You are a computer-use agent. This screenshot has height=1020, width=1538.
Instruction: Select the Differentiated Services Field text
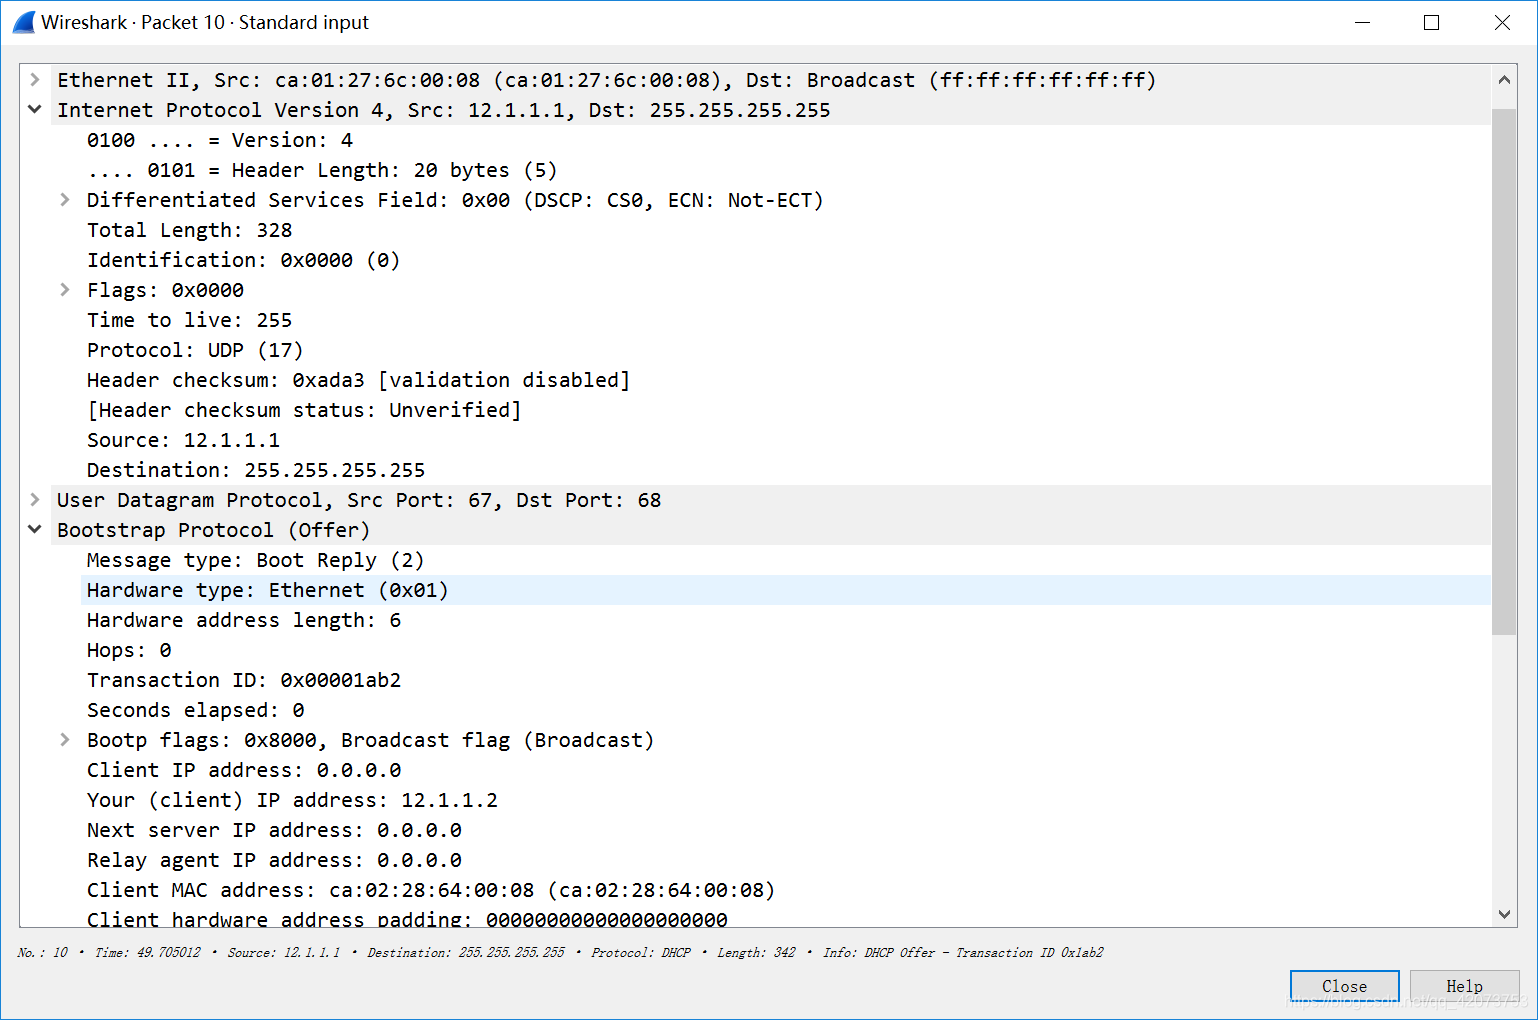455,200
